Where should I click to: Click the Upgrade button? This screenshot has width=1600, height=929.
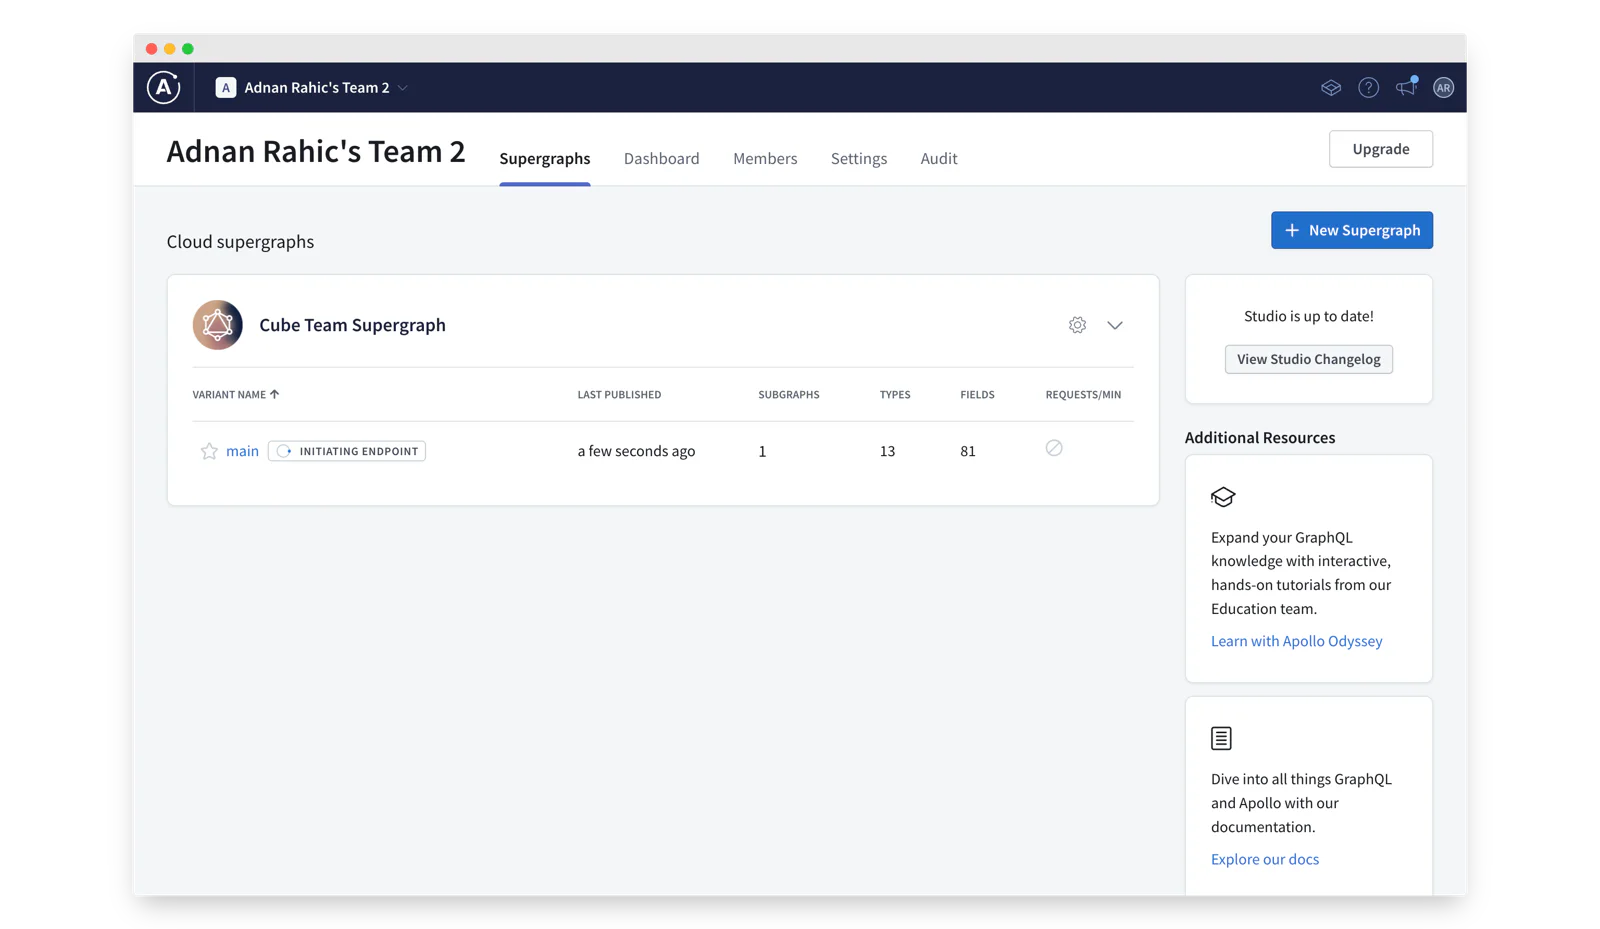coord(1381,149)
